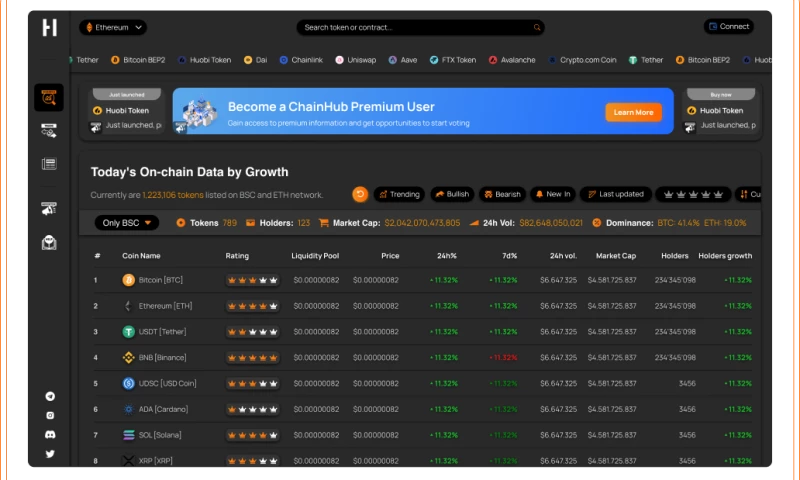Viewport: 800px width, 480px height.
Task: Click the Connect wallet button
Action: [729, 27]
